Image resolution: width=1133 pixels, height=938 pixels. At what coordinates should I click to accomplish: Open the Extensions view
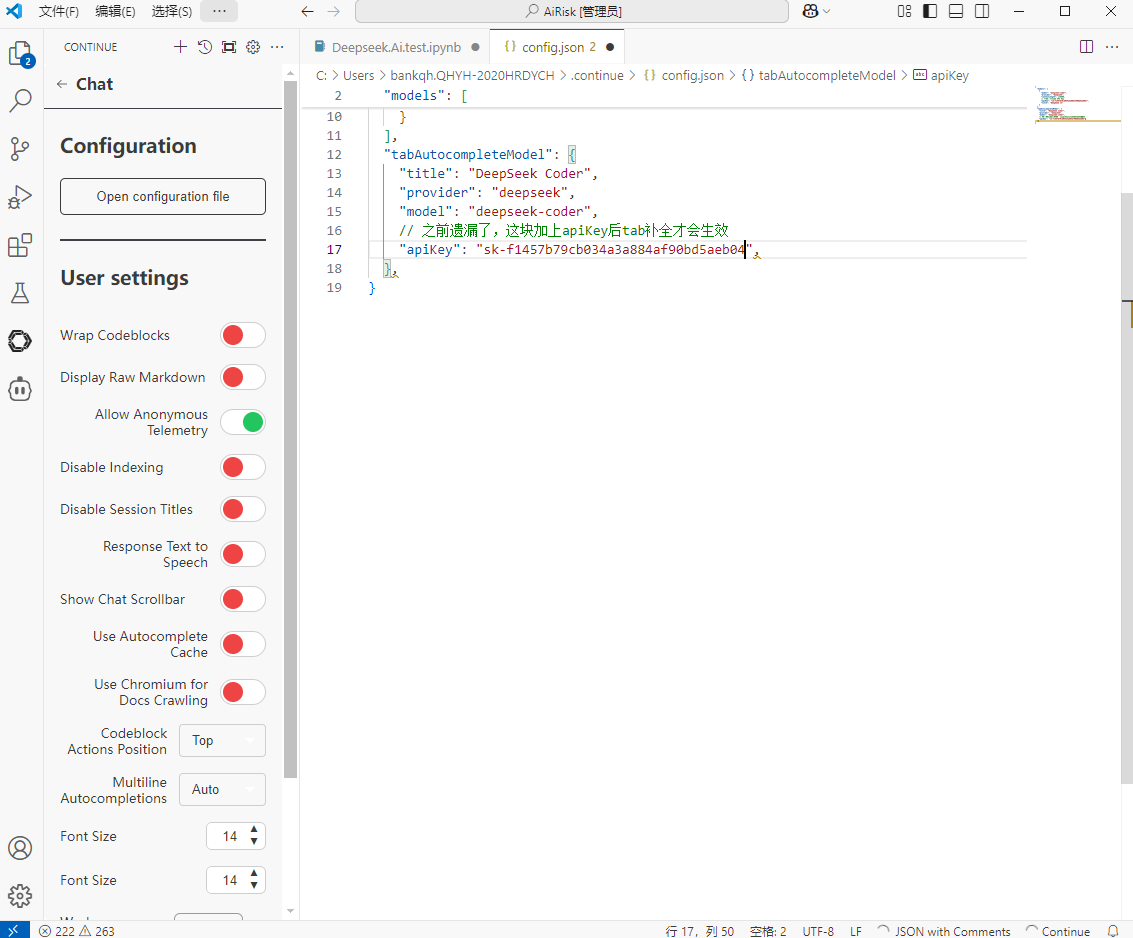(x=20, y=245)
